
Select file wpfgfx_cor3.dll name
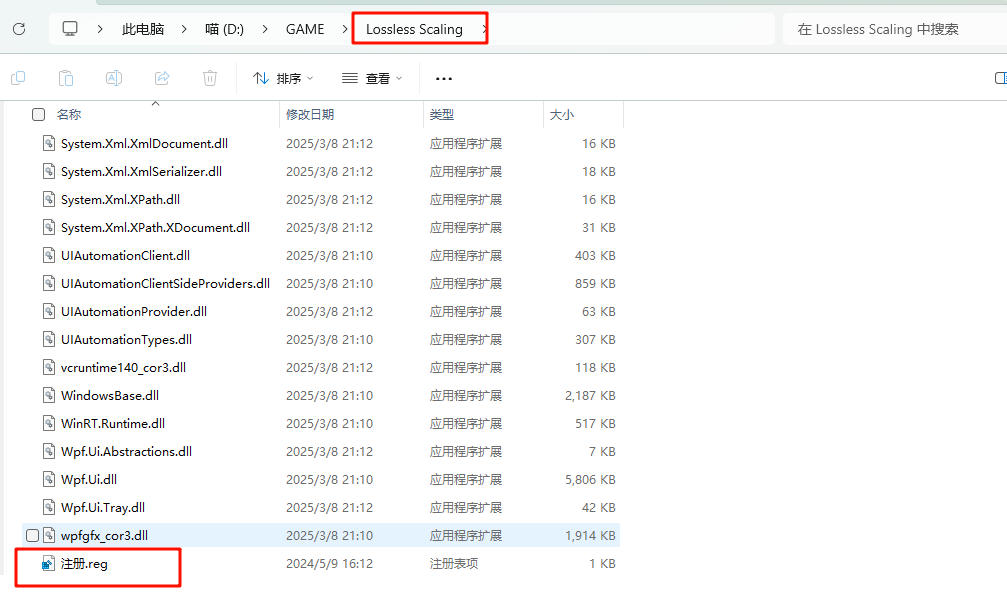[x=104, y=536]
